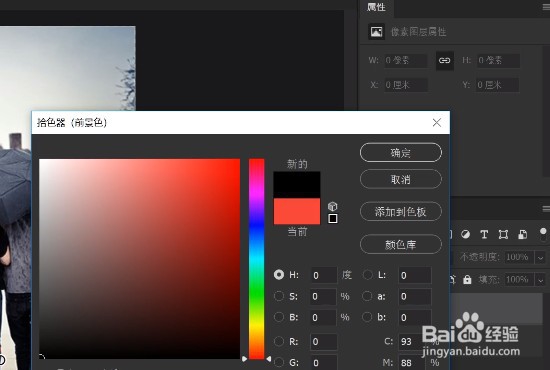550x370 pixels.
Task: Filter layers by smart object icon
Action: [522, 234]
